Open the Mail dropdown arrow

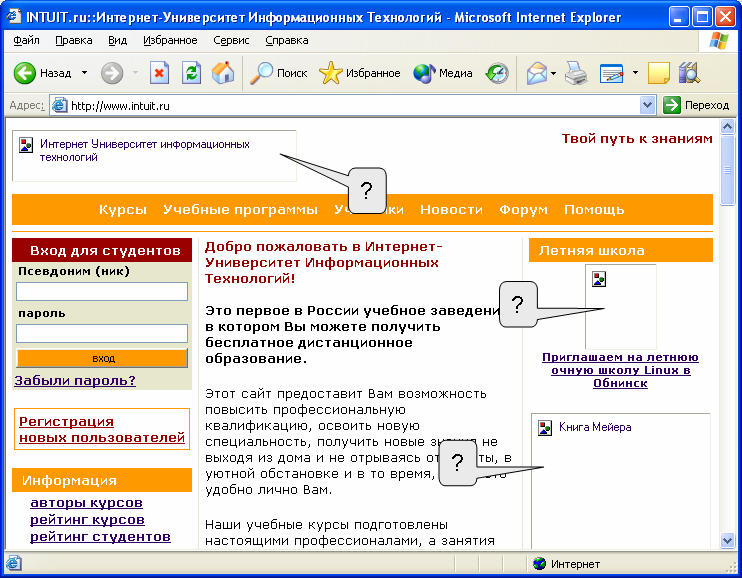click(x=553, y=73)
